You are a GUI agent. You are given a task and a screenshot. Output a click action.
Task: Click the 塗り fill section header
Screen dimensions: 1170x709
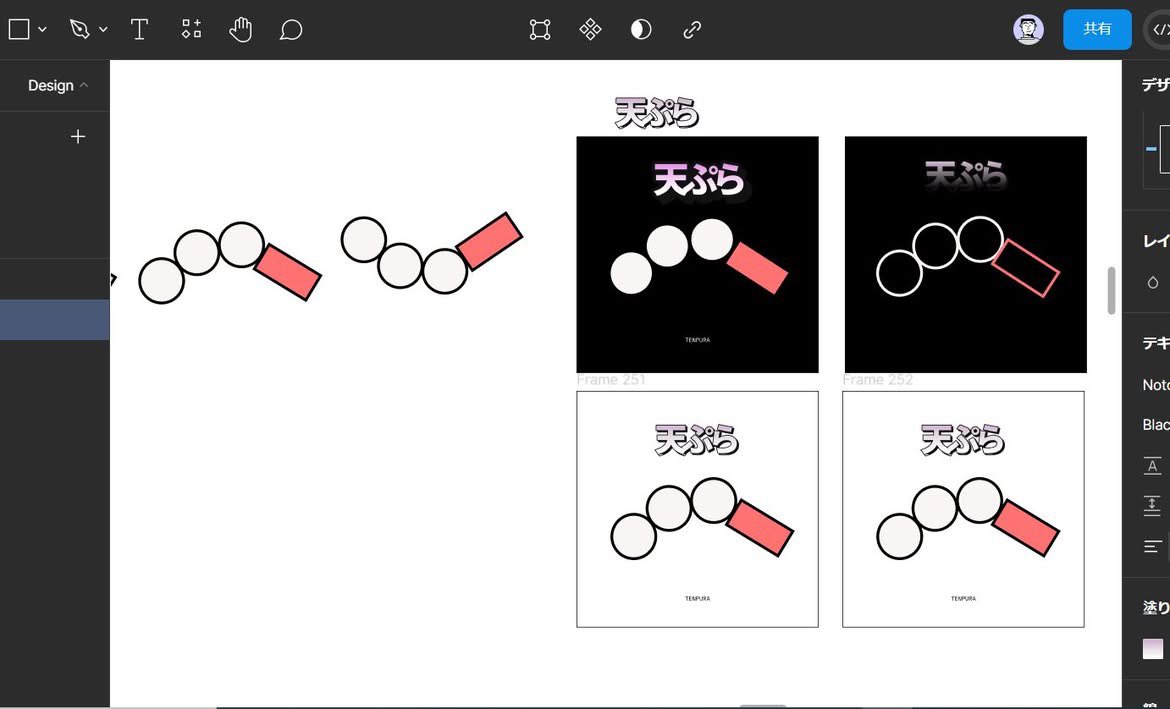[1156, 608]
